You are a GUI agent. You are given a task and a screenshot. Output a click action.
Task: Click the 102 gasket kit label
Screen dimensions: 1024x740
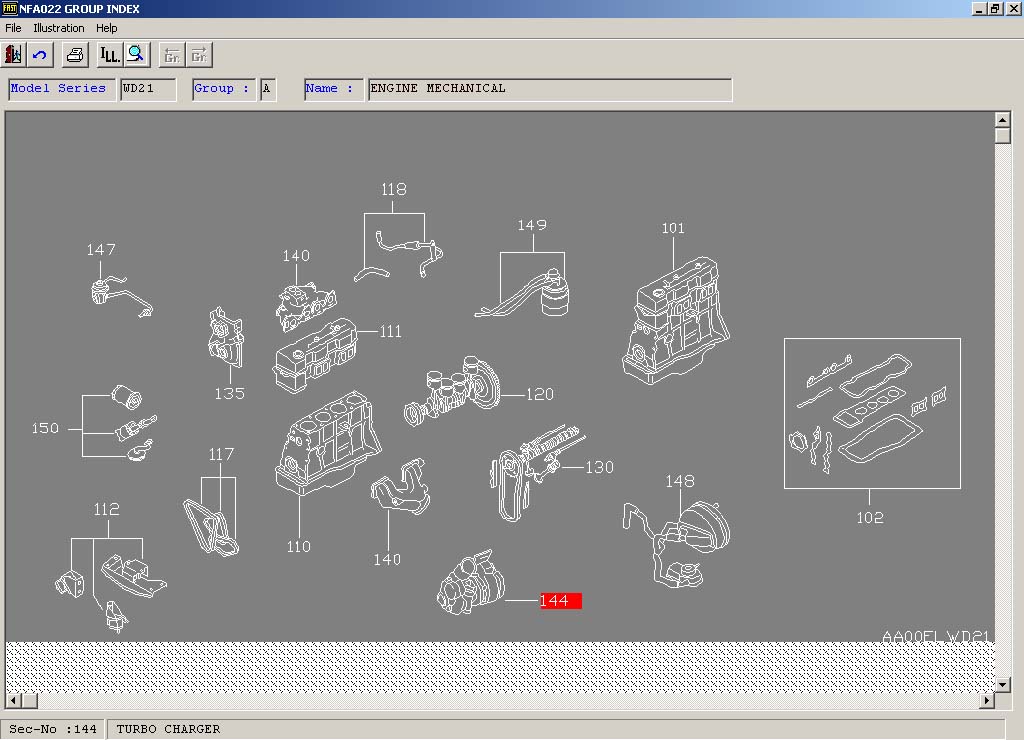869,517
